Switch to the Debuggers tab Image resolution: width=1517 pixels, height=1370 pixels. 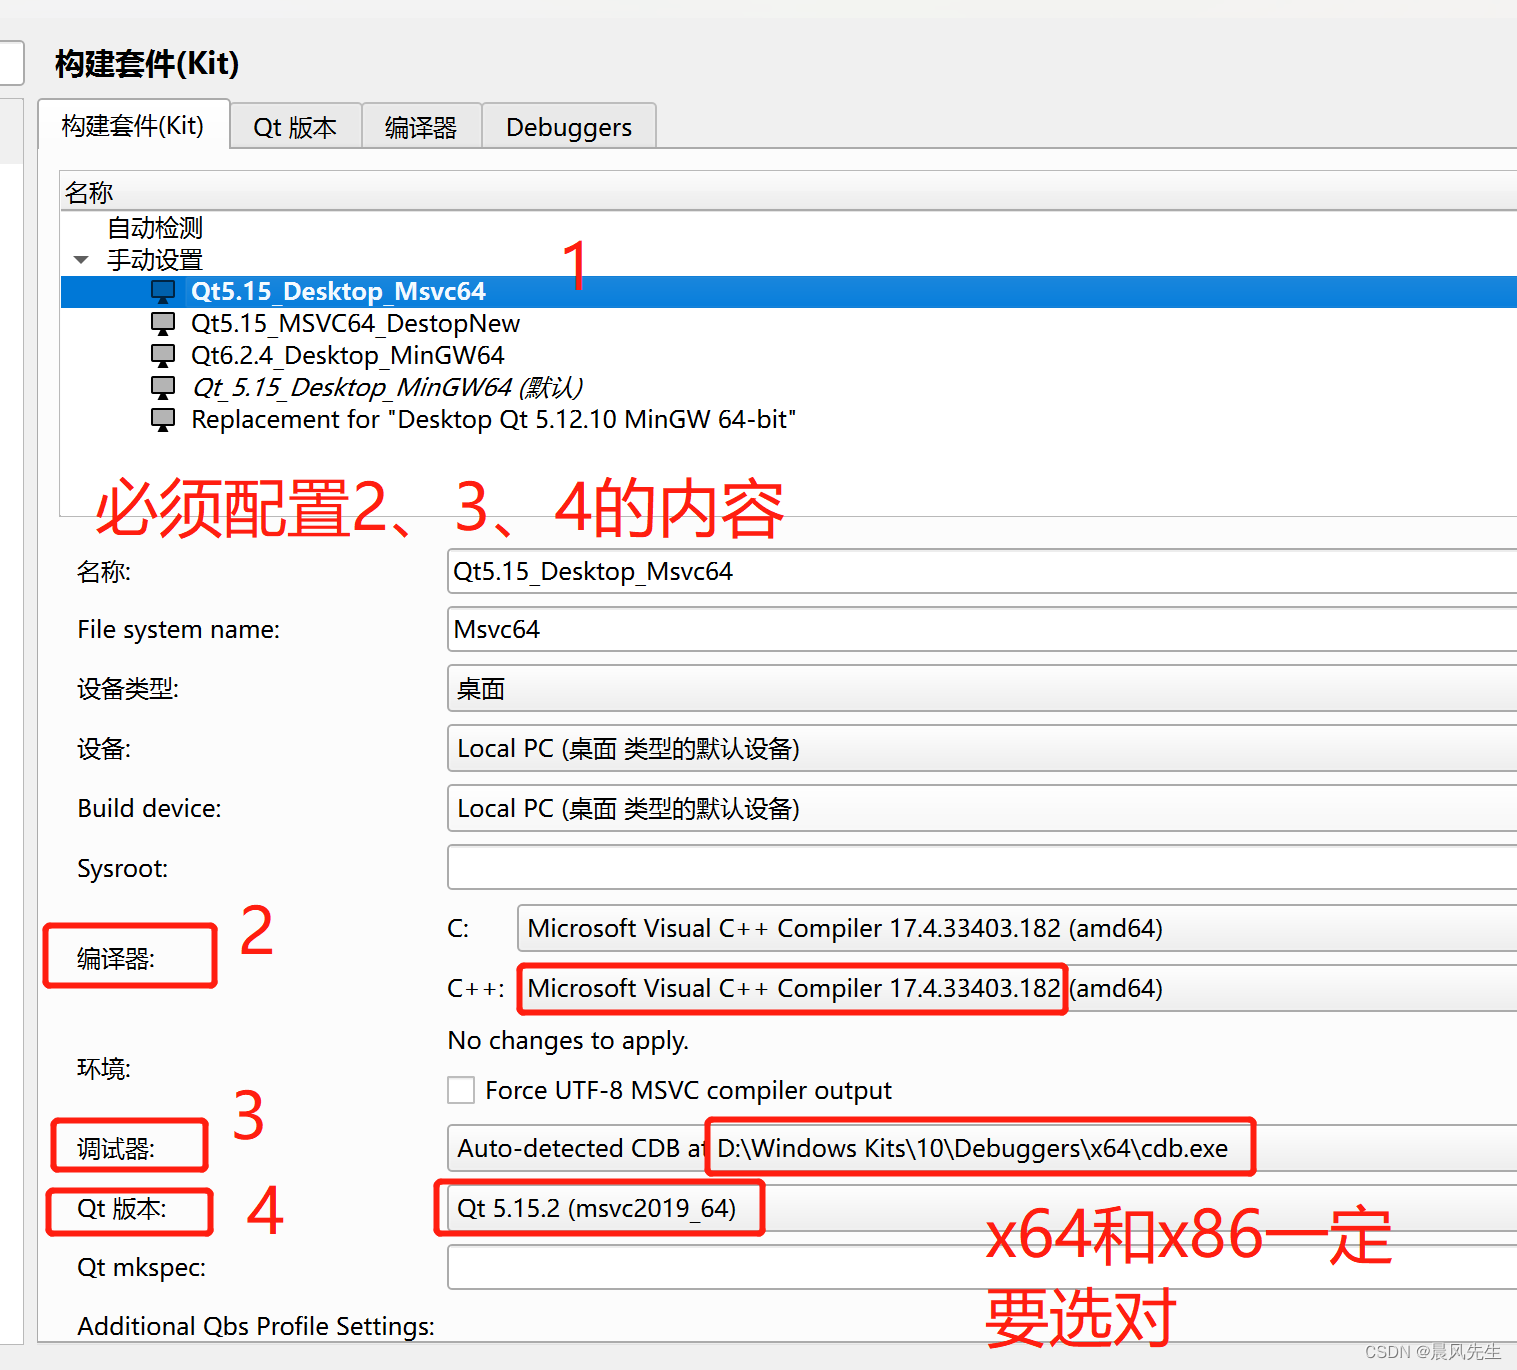[569, 127]
